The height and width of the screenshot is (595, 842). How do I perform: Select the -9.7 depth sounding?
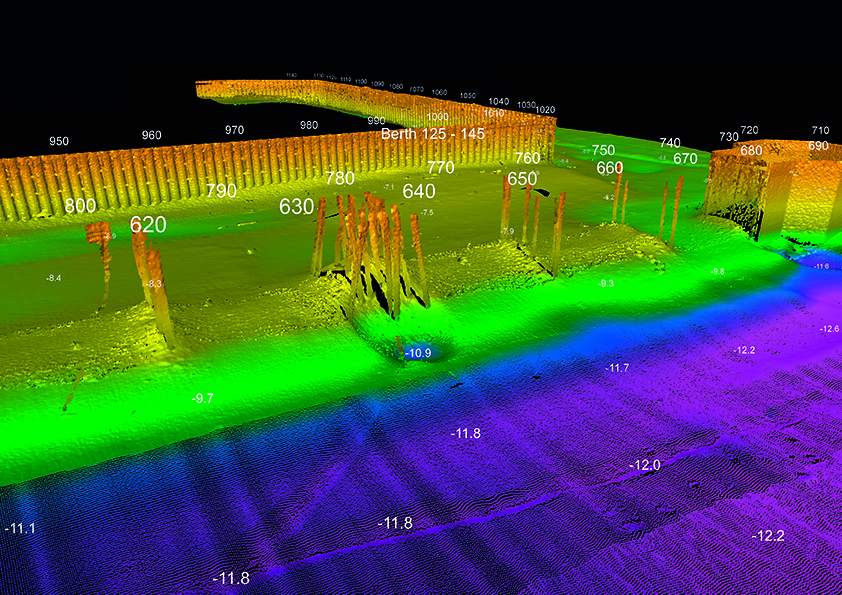click(202, 398)
